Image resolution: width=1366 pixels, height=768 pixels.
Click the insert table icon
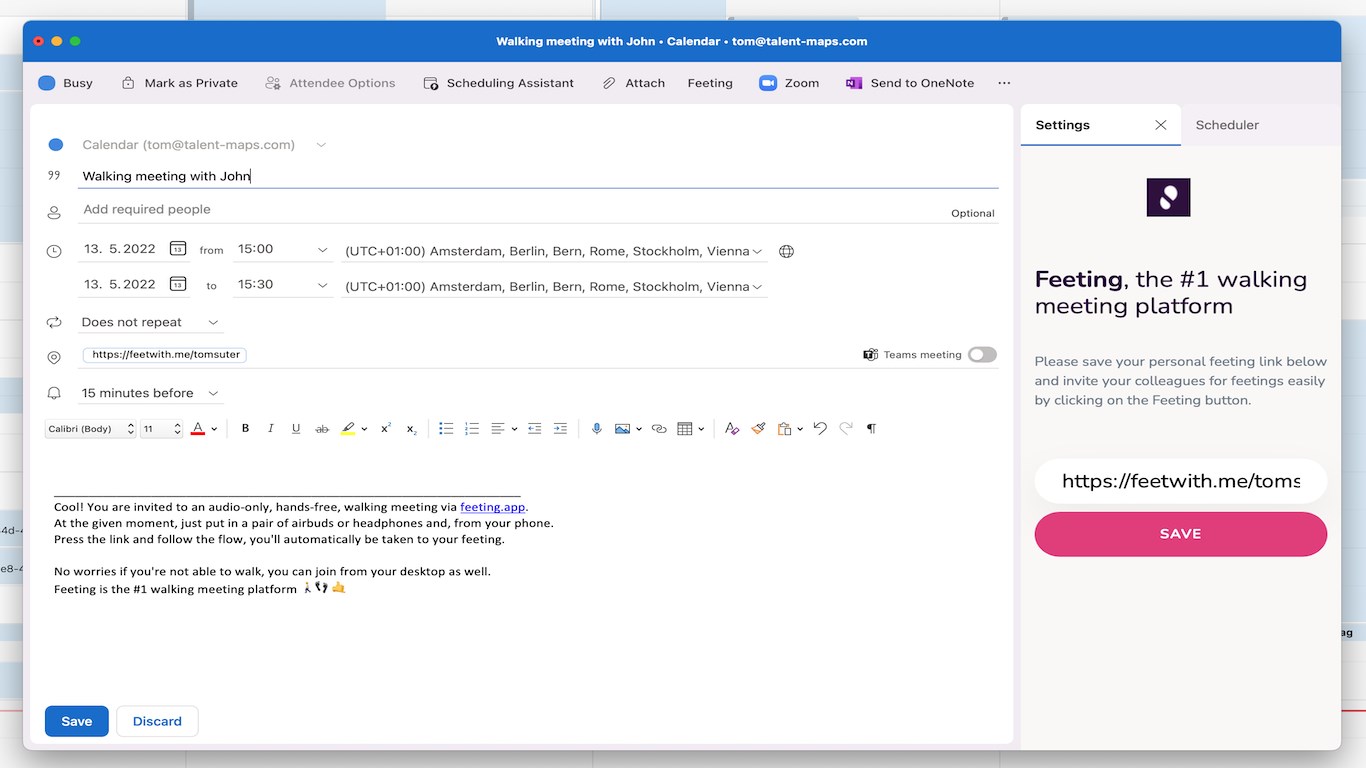tap(685, 429)
